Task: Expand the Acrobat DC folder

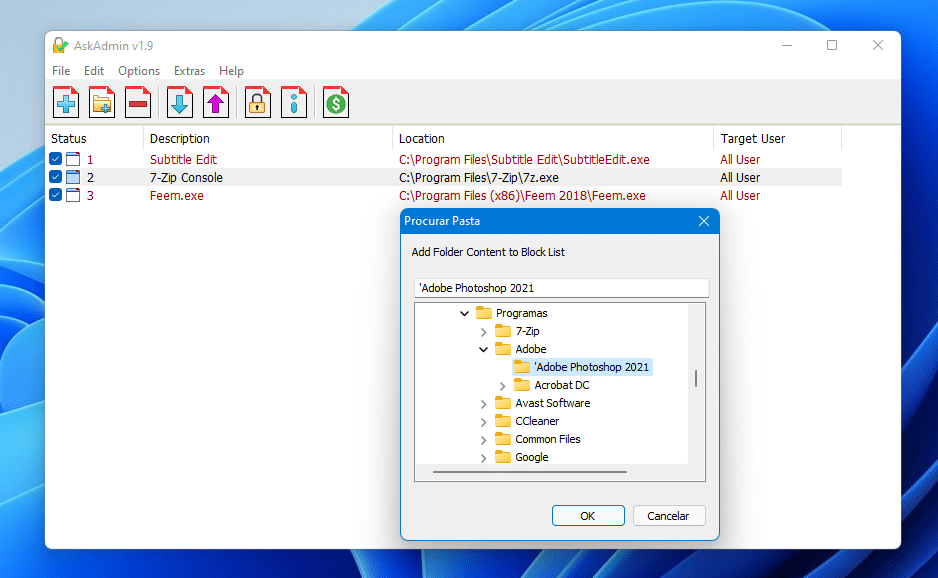Action: pos(503,385)
